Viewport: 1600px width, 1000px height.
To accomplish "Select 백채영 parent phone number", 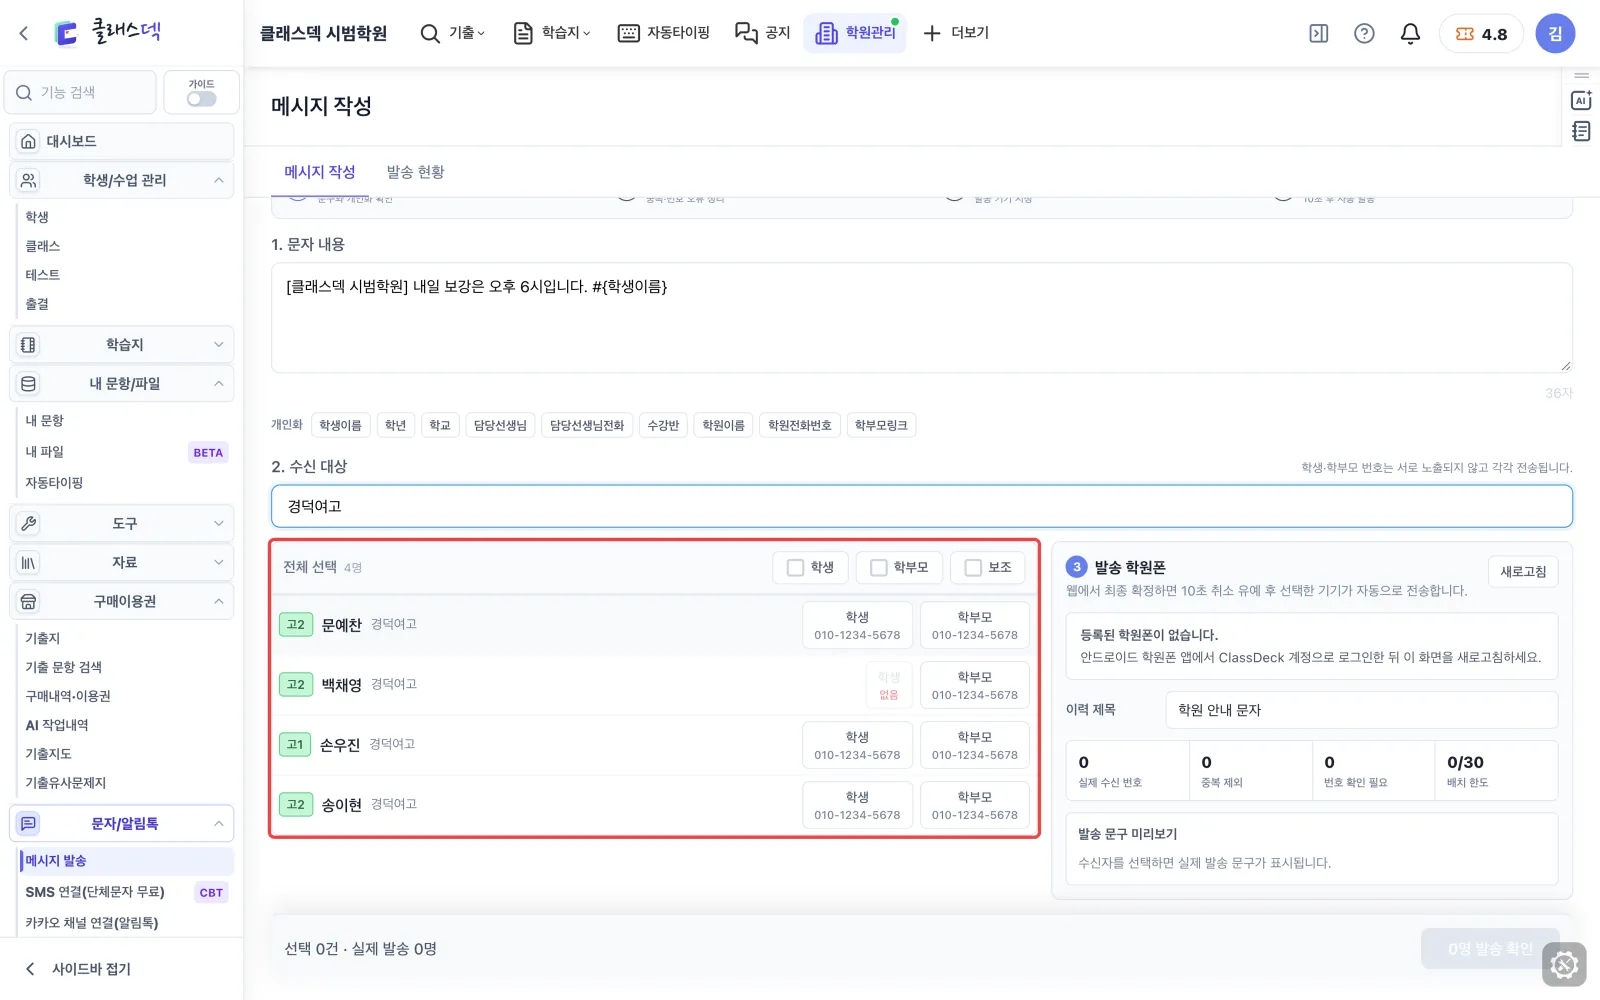I will 975,685.
